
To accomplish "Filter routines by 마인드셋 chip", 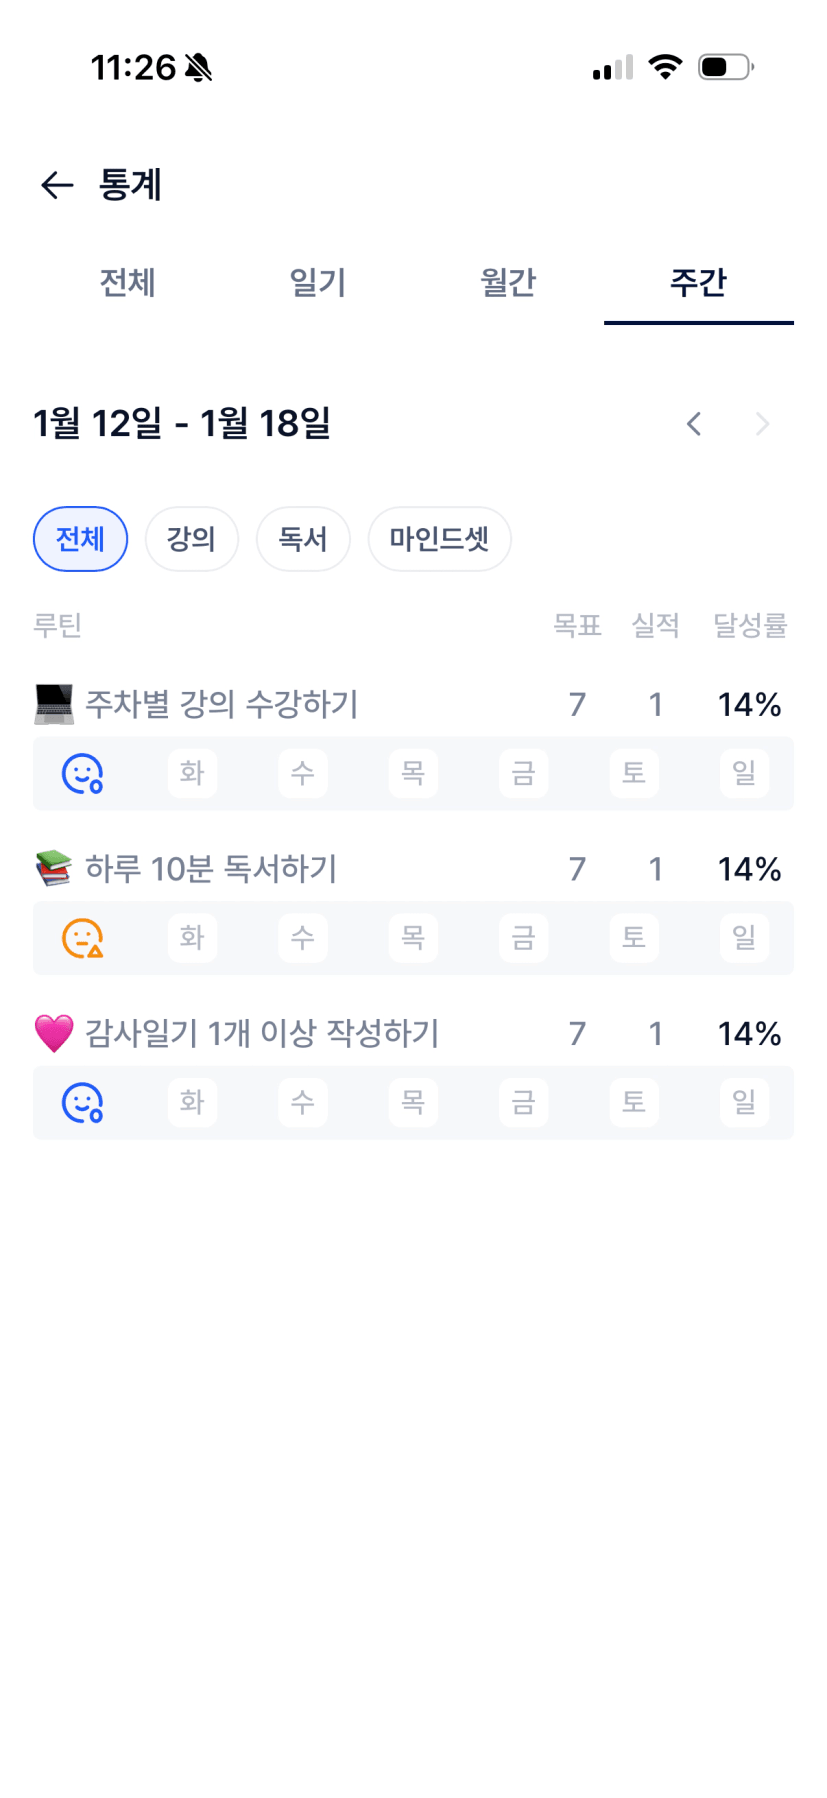I will tap(439, 539).
